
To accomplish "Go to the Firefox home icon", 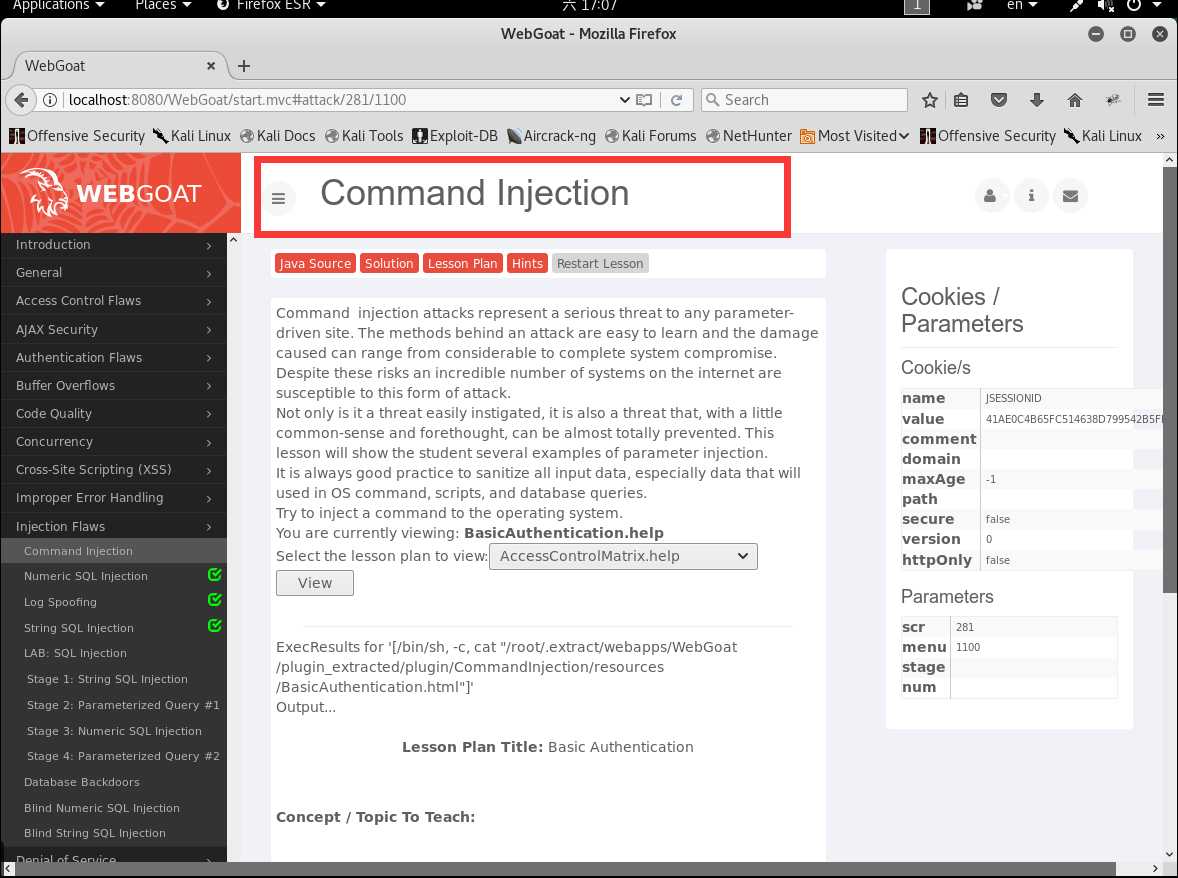I will pyautogui.click(x=1074, y=100).
